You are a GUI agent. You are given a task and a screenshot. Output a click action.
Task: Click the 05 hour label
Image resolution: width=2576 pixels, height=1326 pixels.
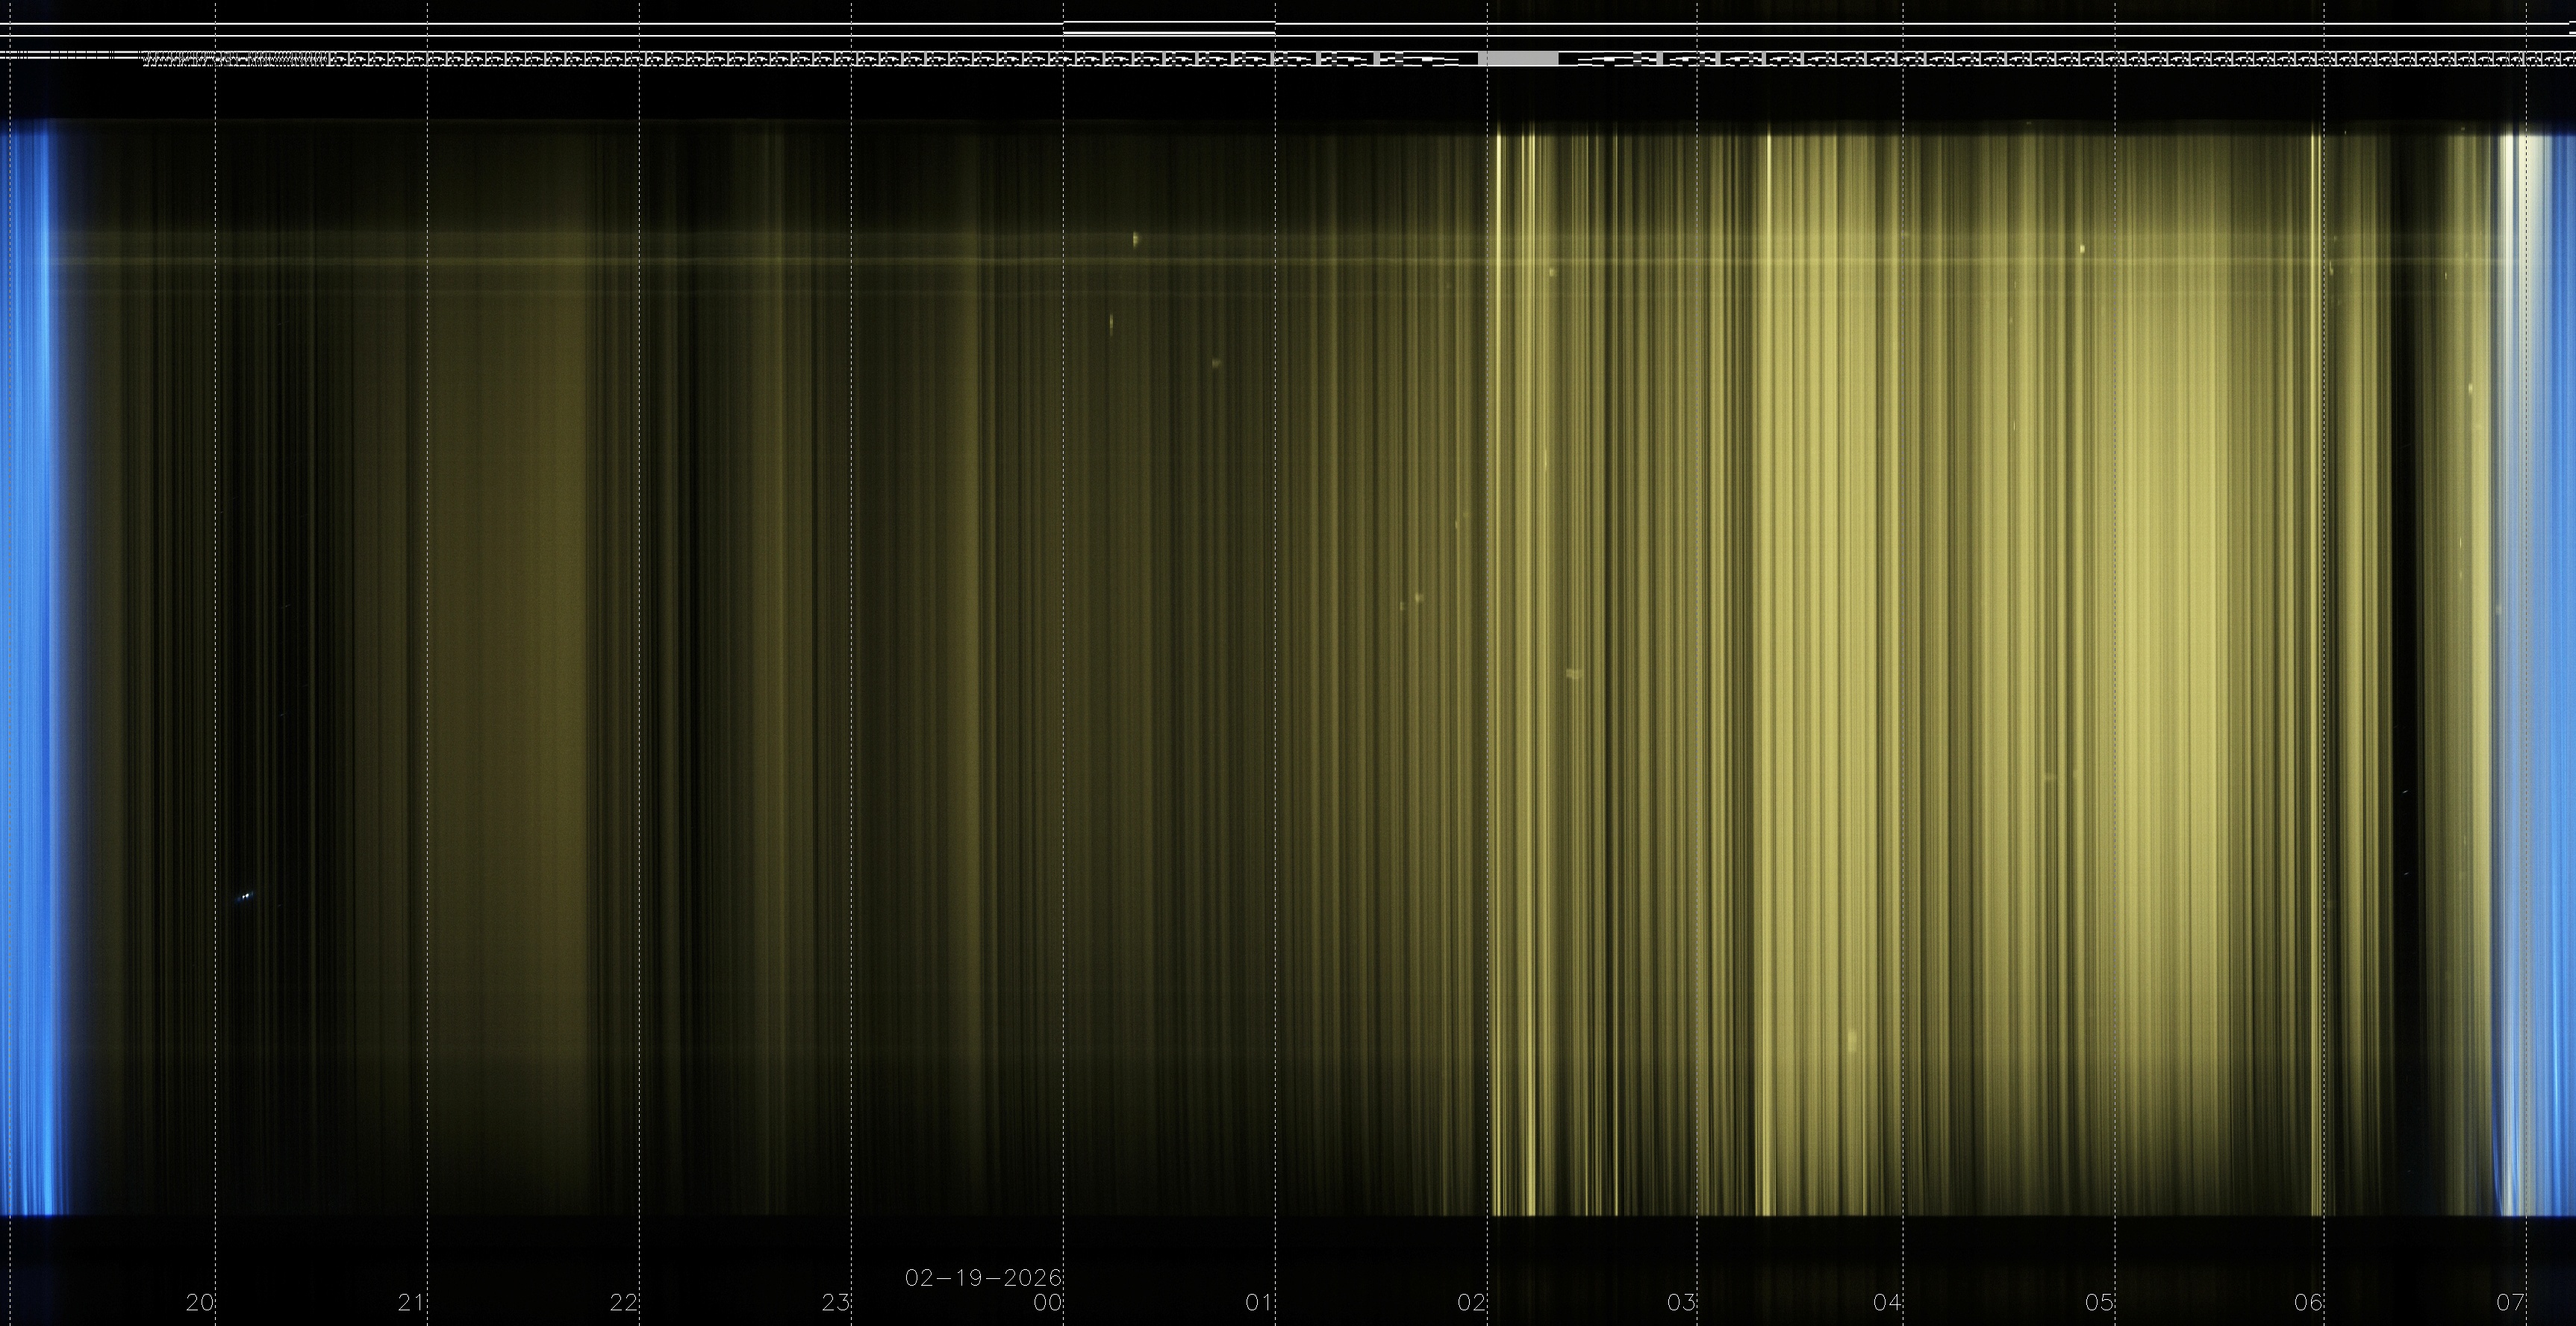click(x=2099, y=1302)
